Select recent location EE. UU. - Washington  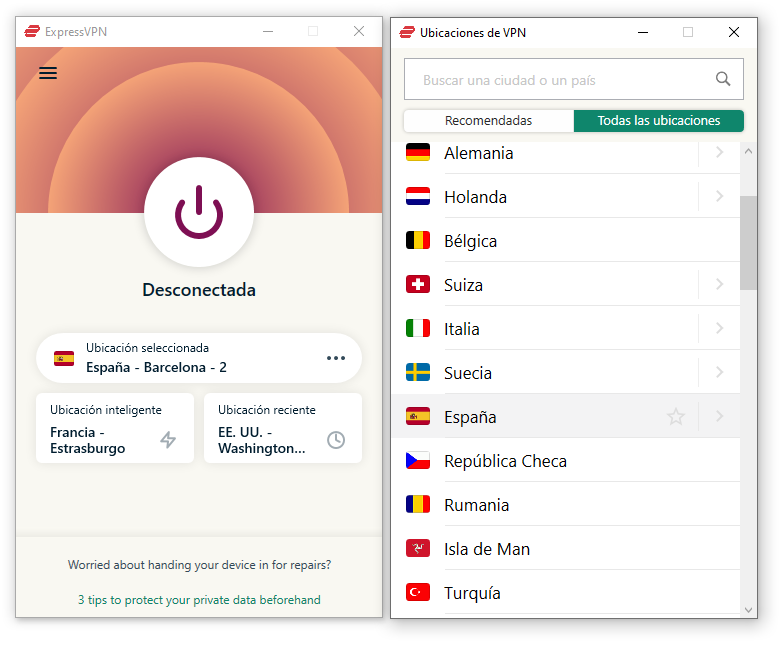tap(283, 428)
